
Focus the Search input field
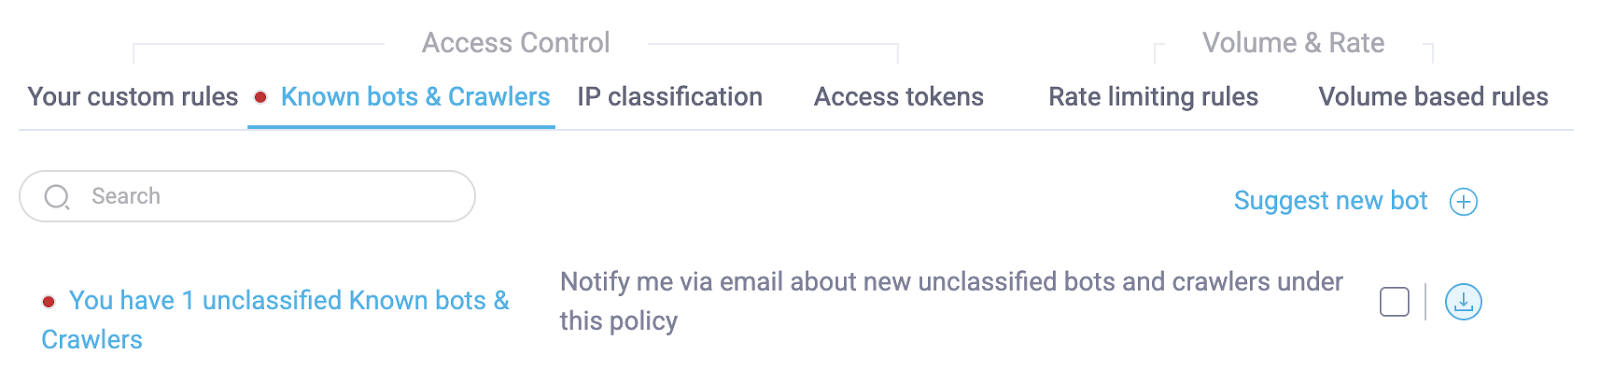click(x=247, y=196)
